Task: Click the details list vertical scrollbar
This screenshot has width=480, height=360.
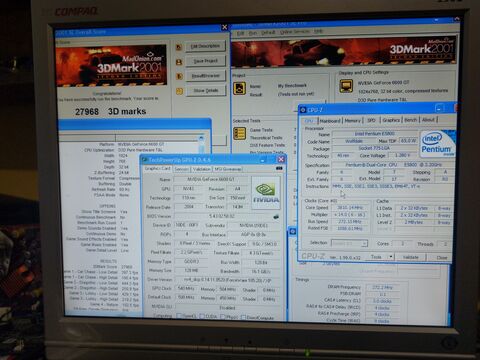Action: pyautogui.click(x=201, y=144)
